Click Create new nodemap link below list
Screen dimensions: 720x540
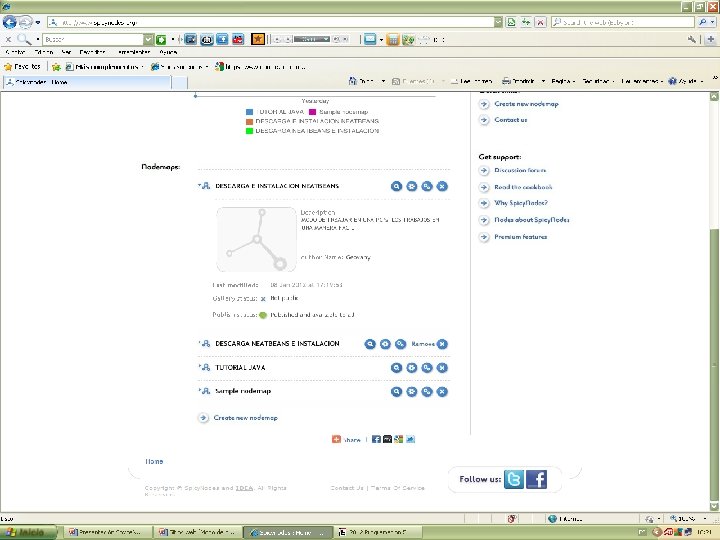click(245, 418)
